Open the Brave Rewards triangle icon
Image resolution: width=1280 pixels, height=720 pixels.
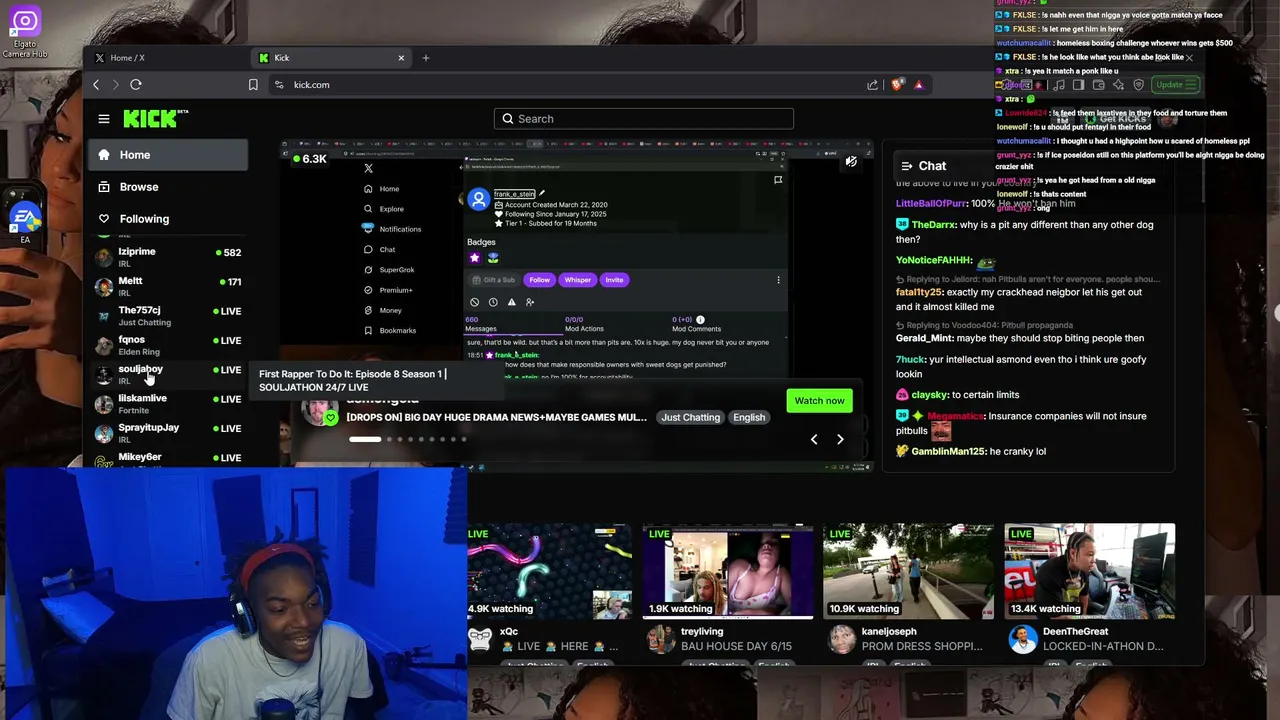(919, 85)
